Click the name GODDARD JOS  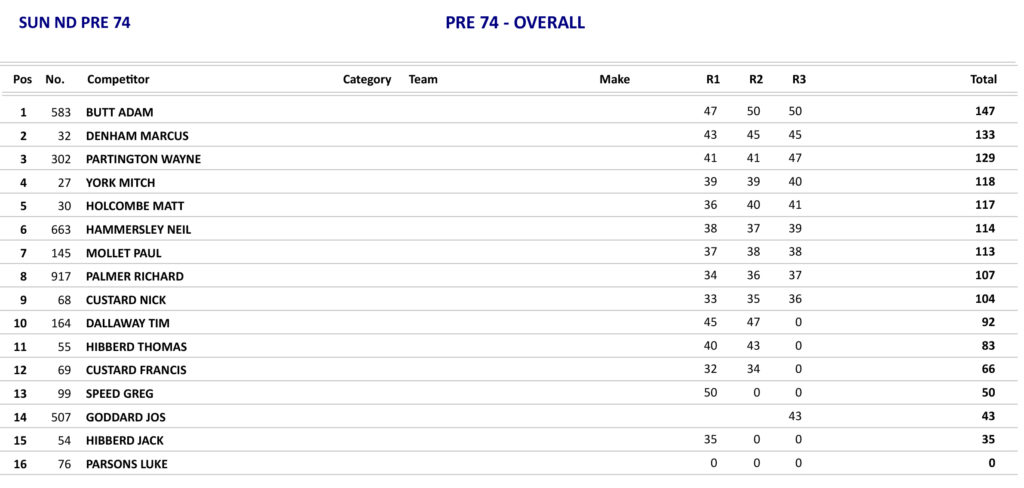click(125, 417)
